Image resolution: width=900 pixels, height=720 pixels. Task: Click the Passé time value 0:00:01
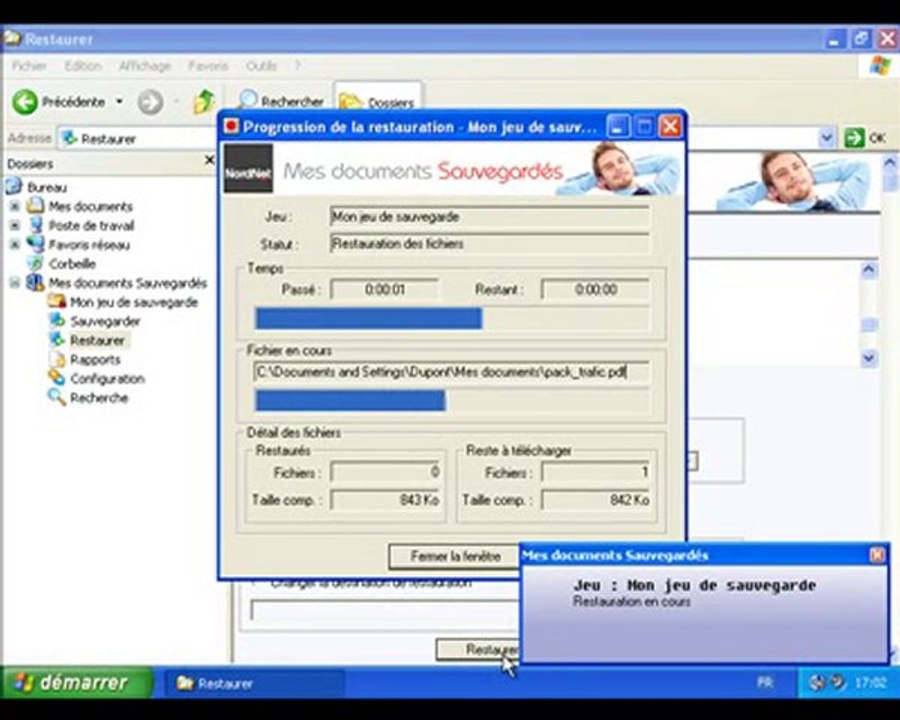[385, 289]
